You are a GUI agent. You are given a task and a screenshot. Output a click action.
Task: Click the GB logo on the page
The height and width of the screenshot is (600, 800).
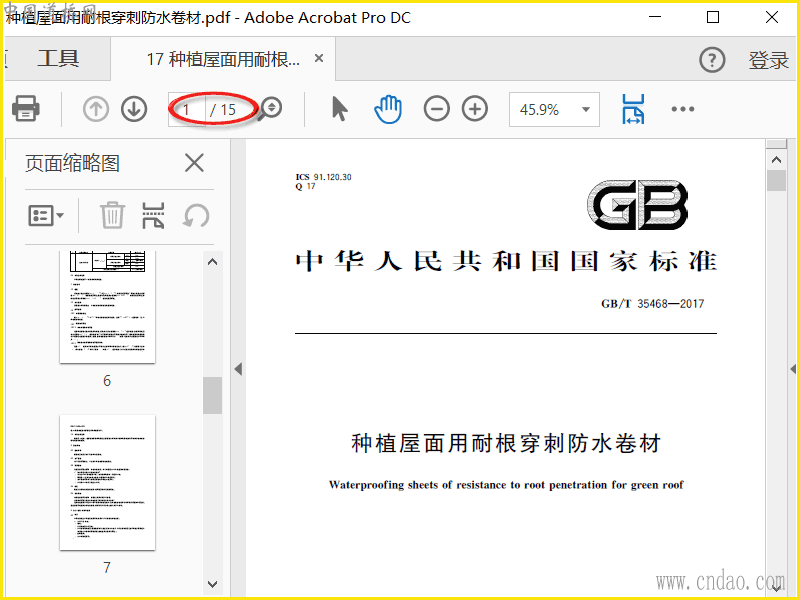coord(637,205)
